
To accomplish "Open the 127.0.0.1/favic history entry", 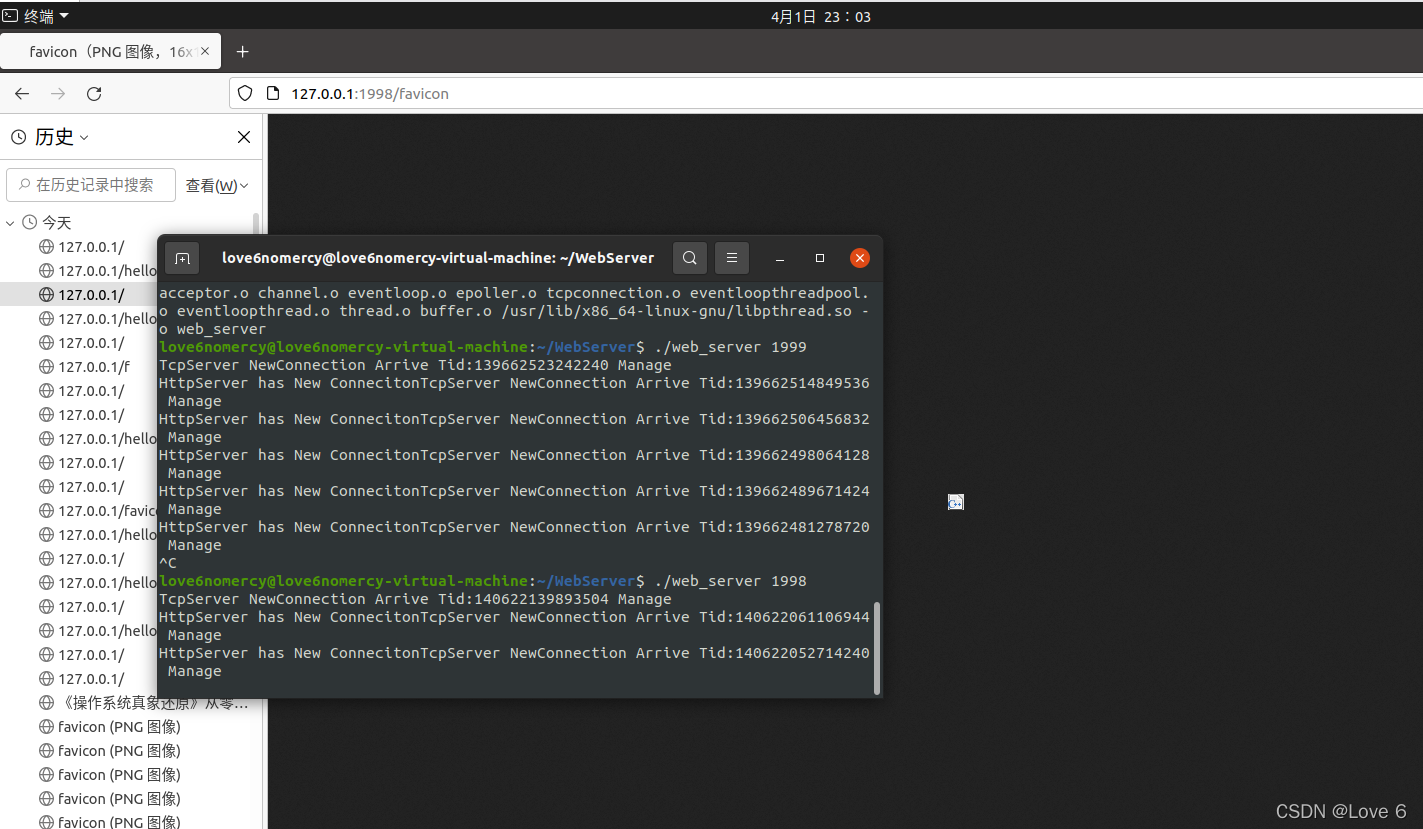I will point(98,511).
